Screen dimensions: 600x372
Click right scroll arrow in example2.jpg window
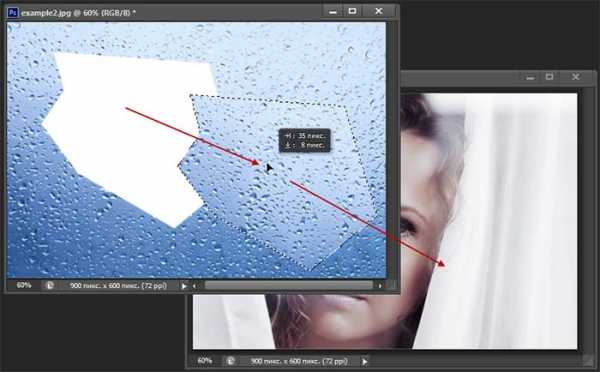coord(380,286)
